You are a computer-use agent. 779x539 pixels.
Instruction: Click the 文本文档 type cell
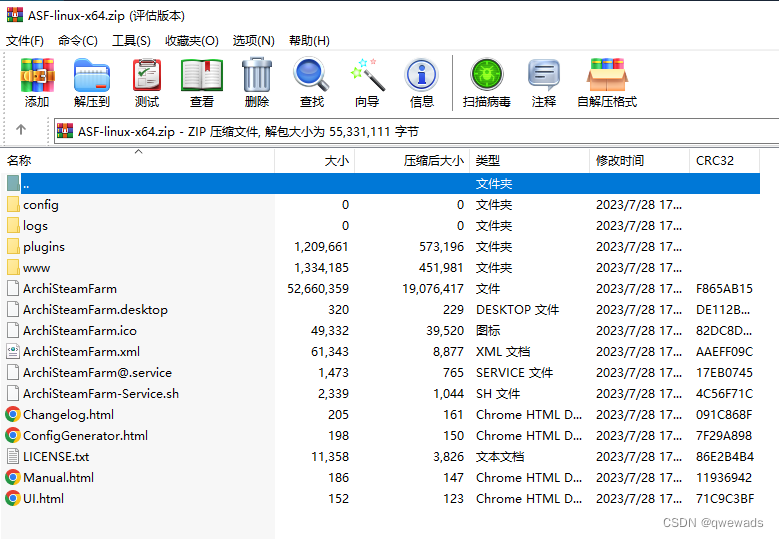click(500, 457)
